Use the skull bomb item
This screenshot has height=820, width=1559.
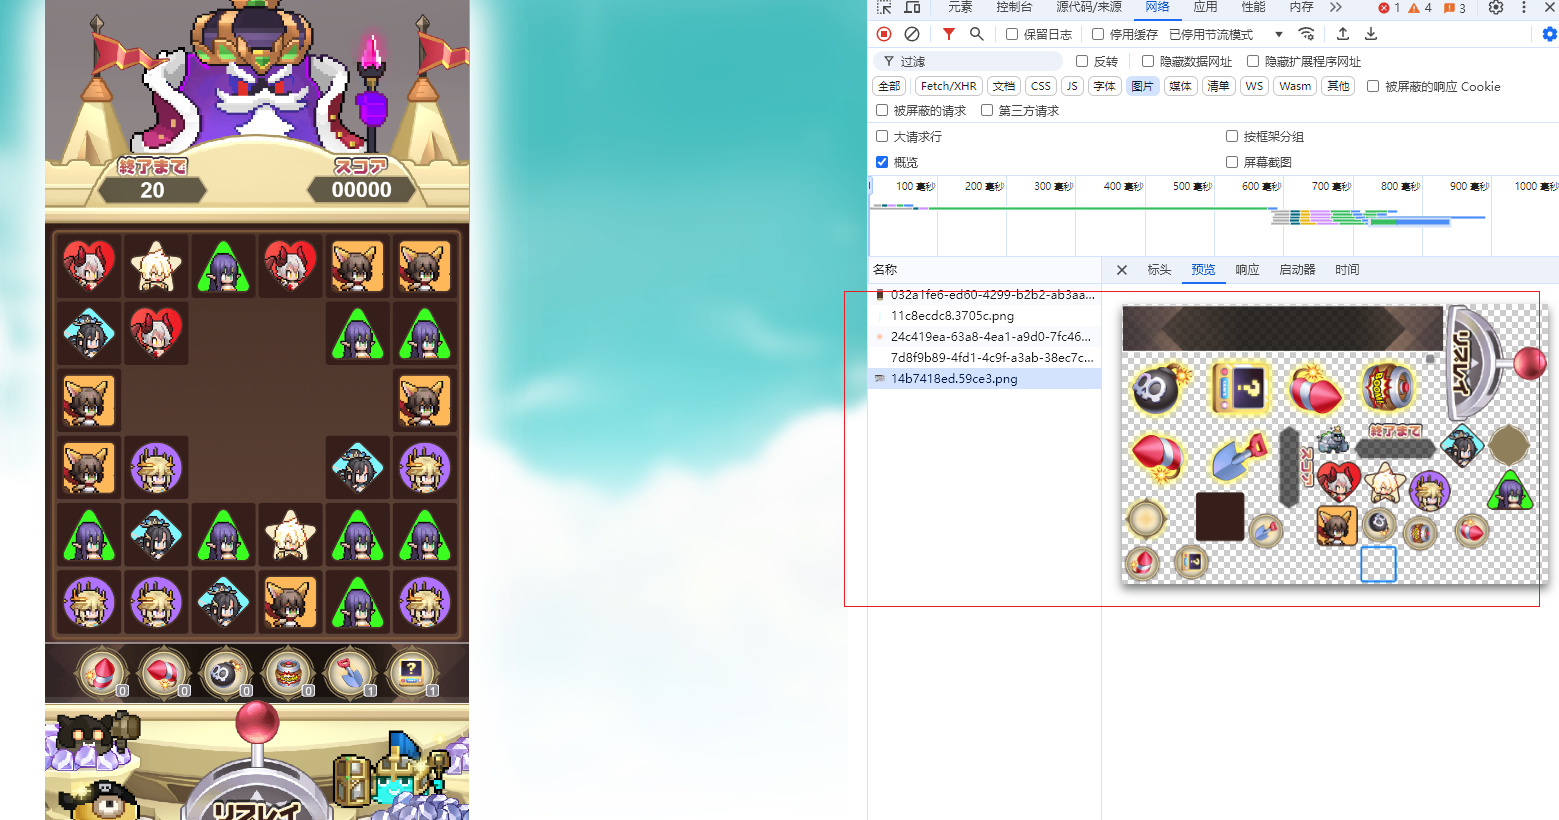[226, 672]
